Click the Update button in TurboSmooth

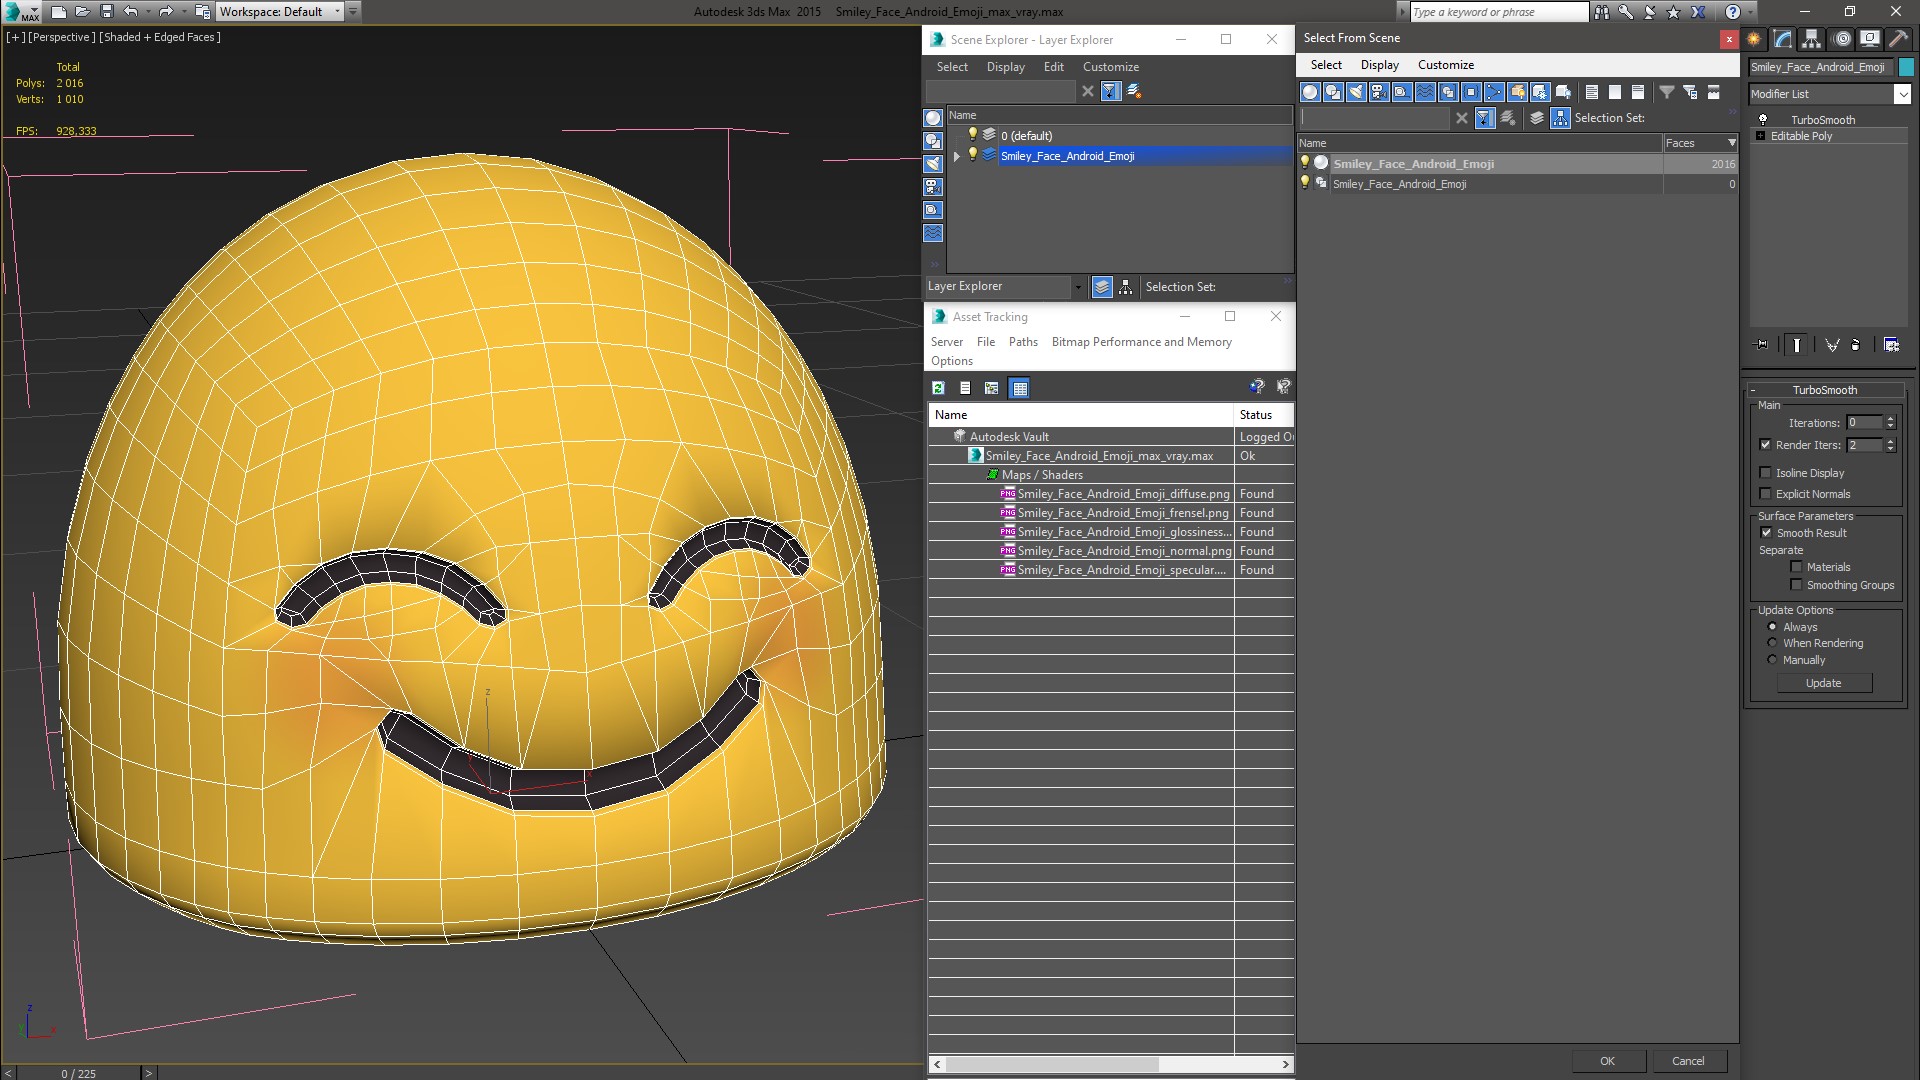[x=1823, y=683]
